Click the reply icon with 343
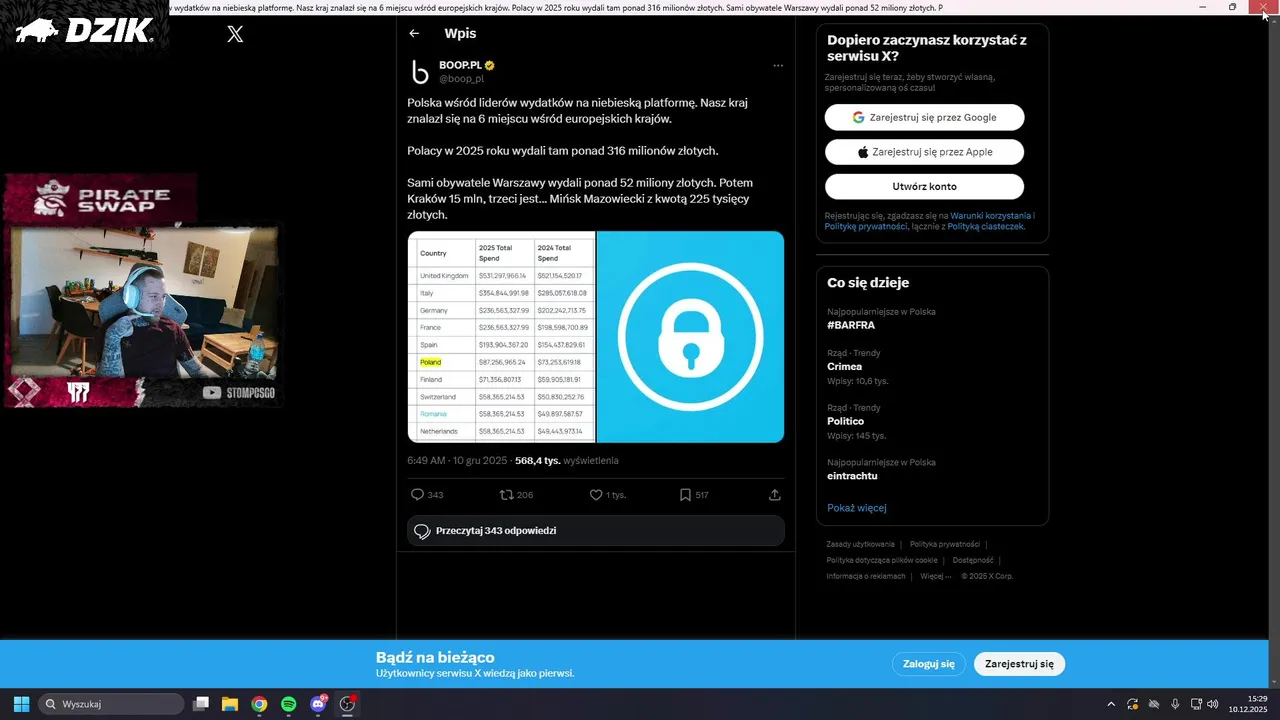1280x720 pixels. [x=418, y=495]
